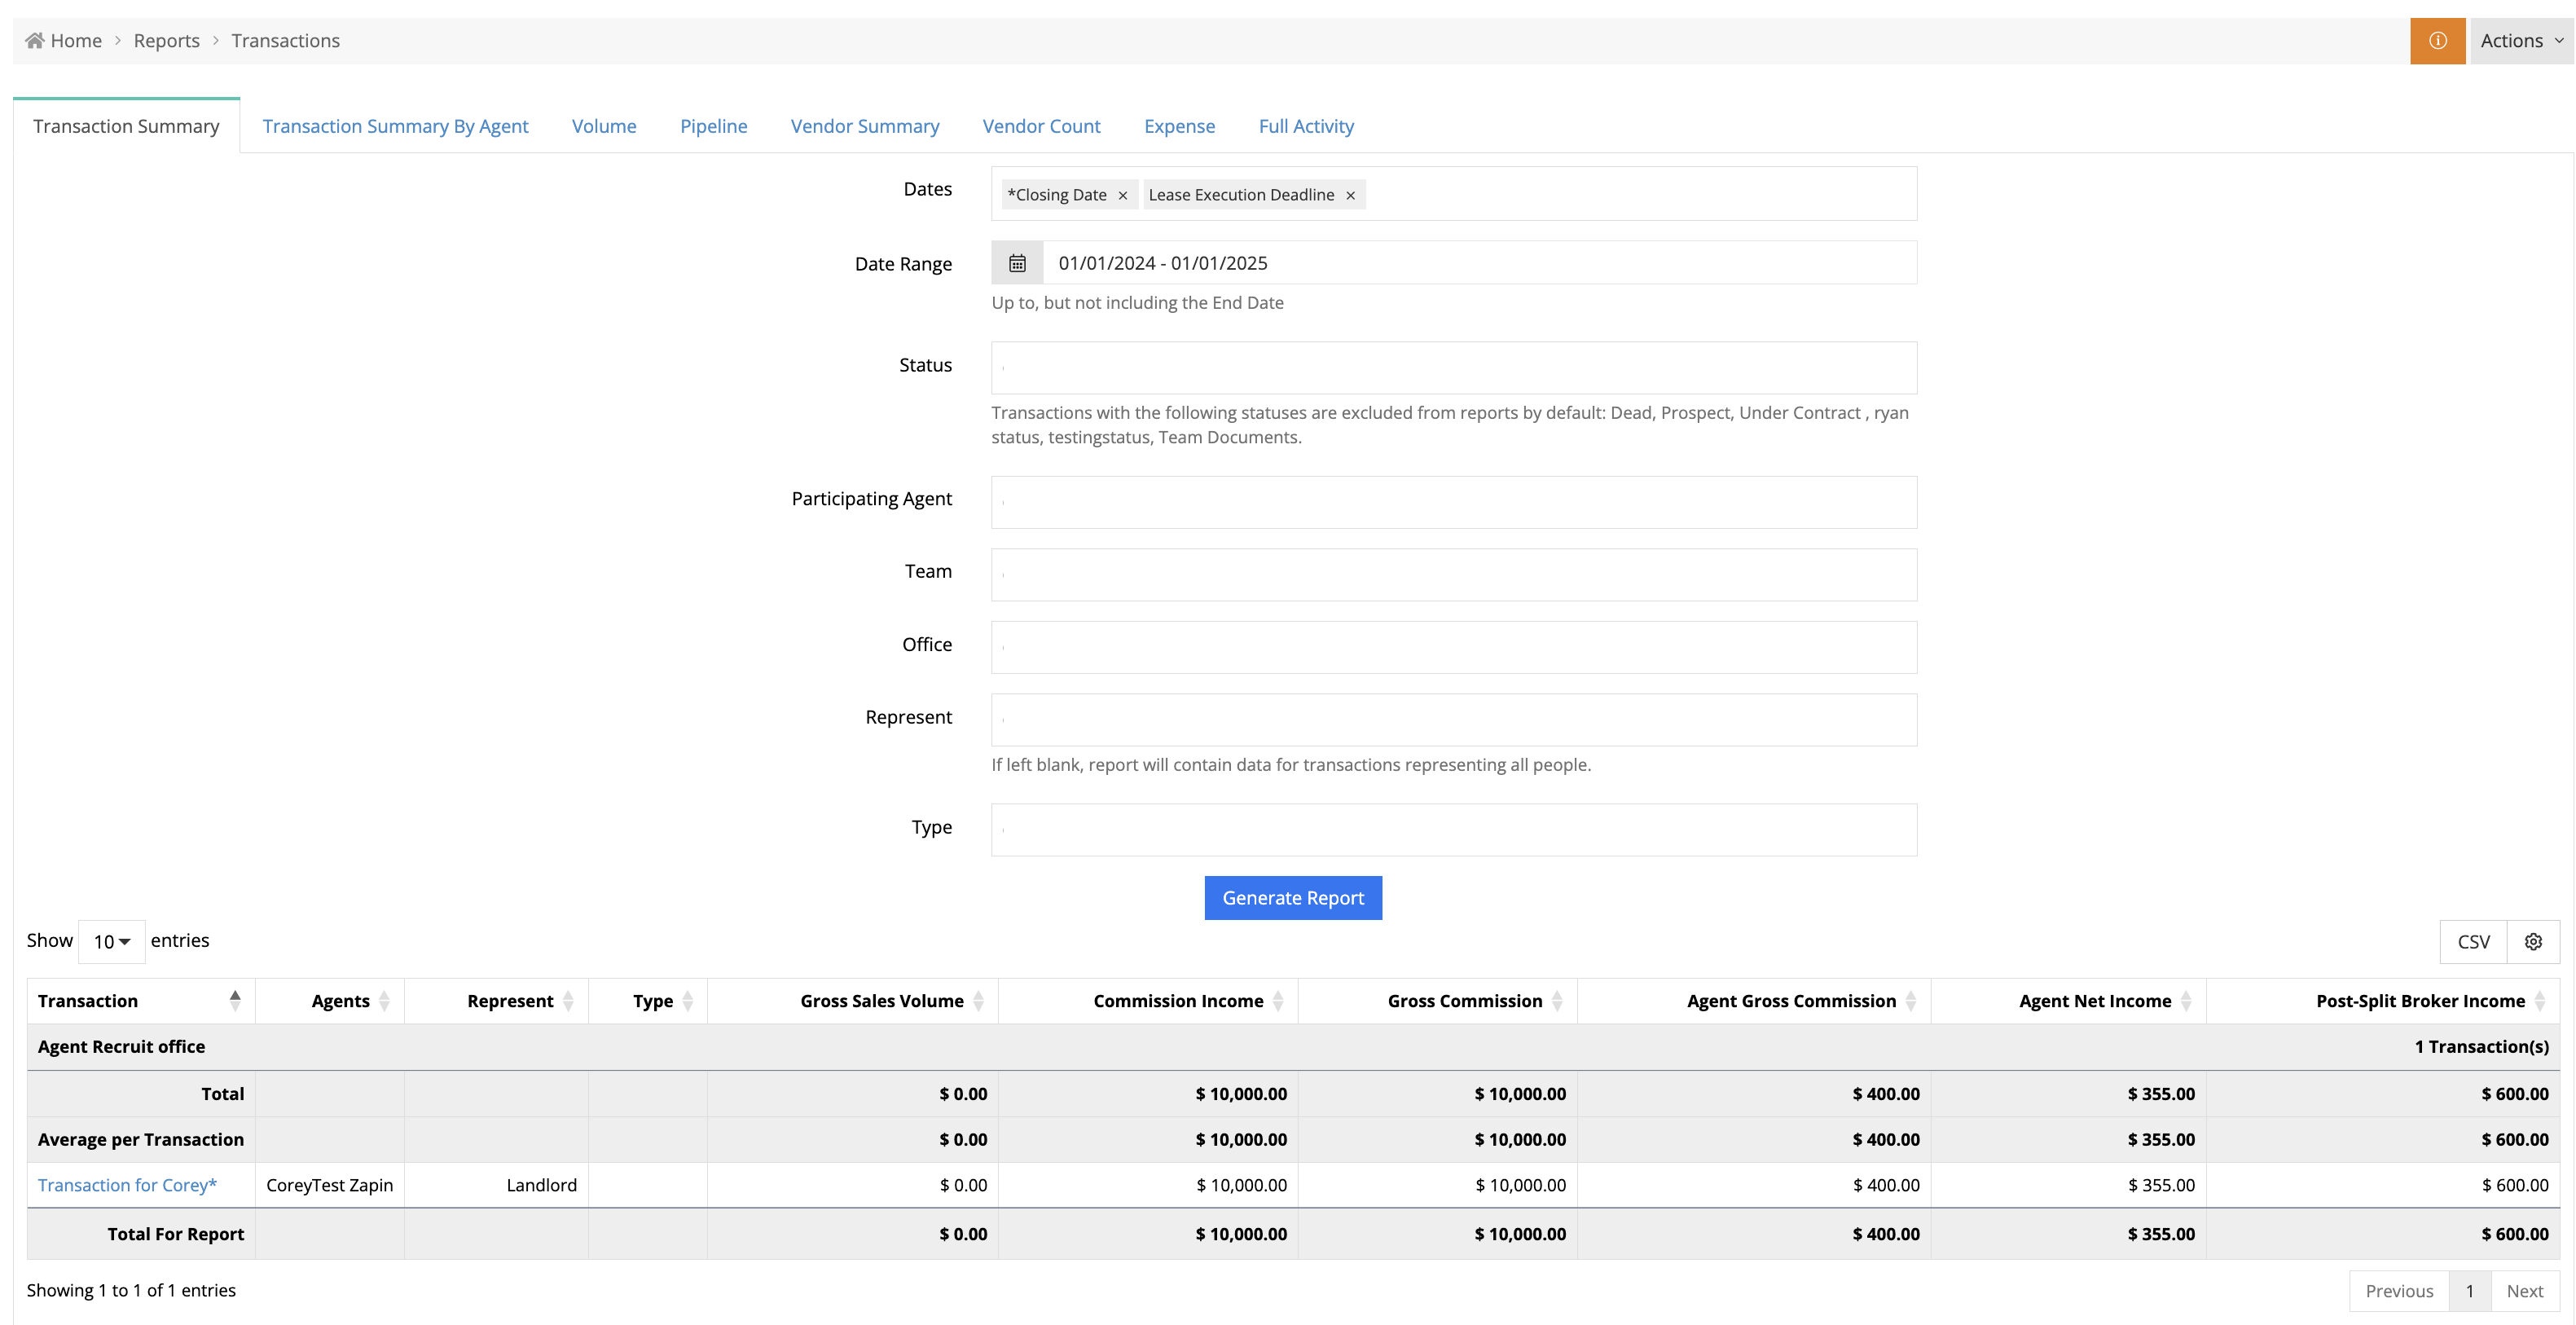Open the Status selection field
Screen dimensions: 2576x1325
point(1453,368)
